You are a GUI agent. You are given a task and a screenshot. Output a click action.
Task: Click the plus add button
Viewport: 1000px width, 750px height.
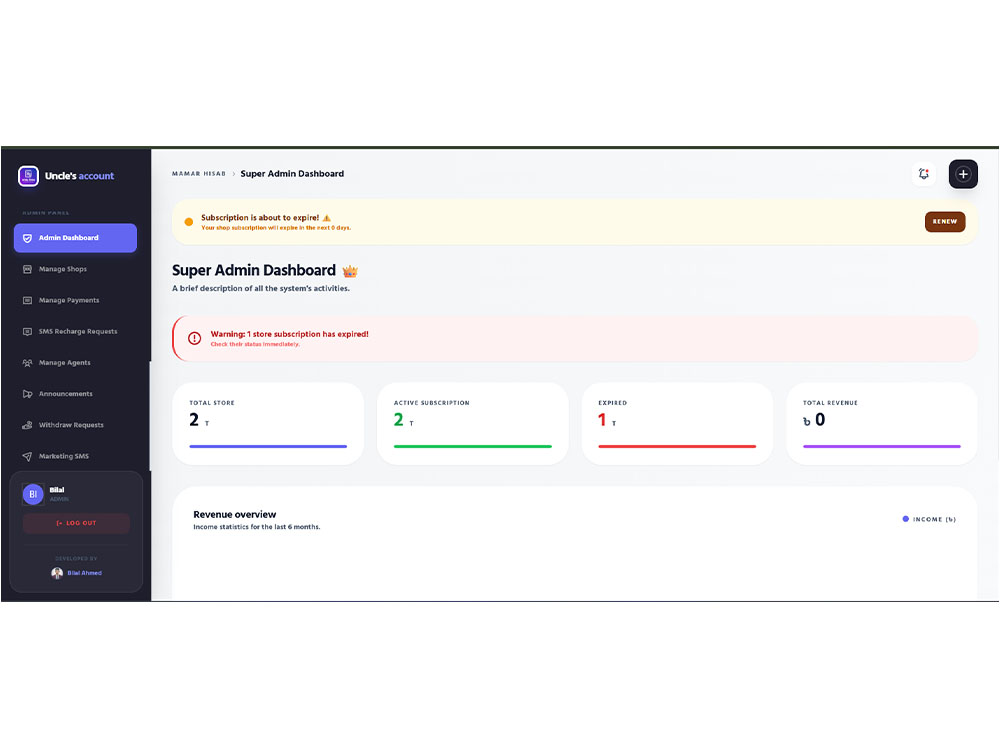click(x=963, y=174)
